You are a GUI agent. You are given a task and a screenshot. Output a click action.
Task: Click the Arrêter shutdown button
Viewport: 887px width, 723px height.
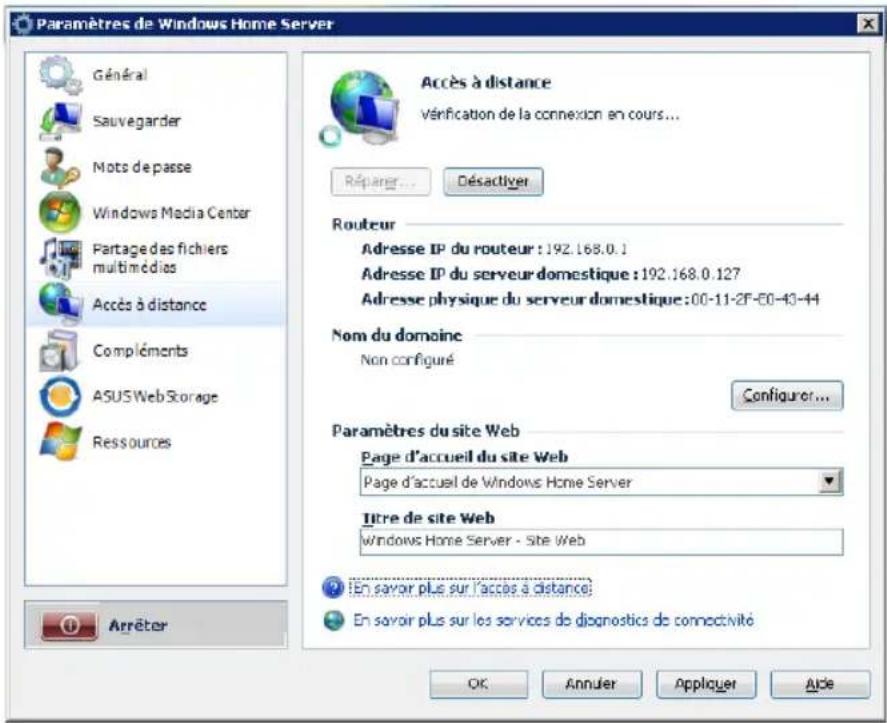pos(156,625)
